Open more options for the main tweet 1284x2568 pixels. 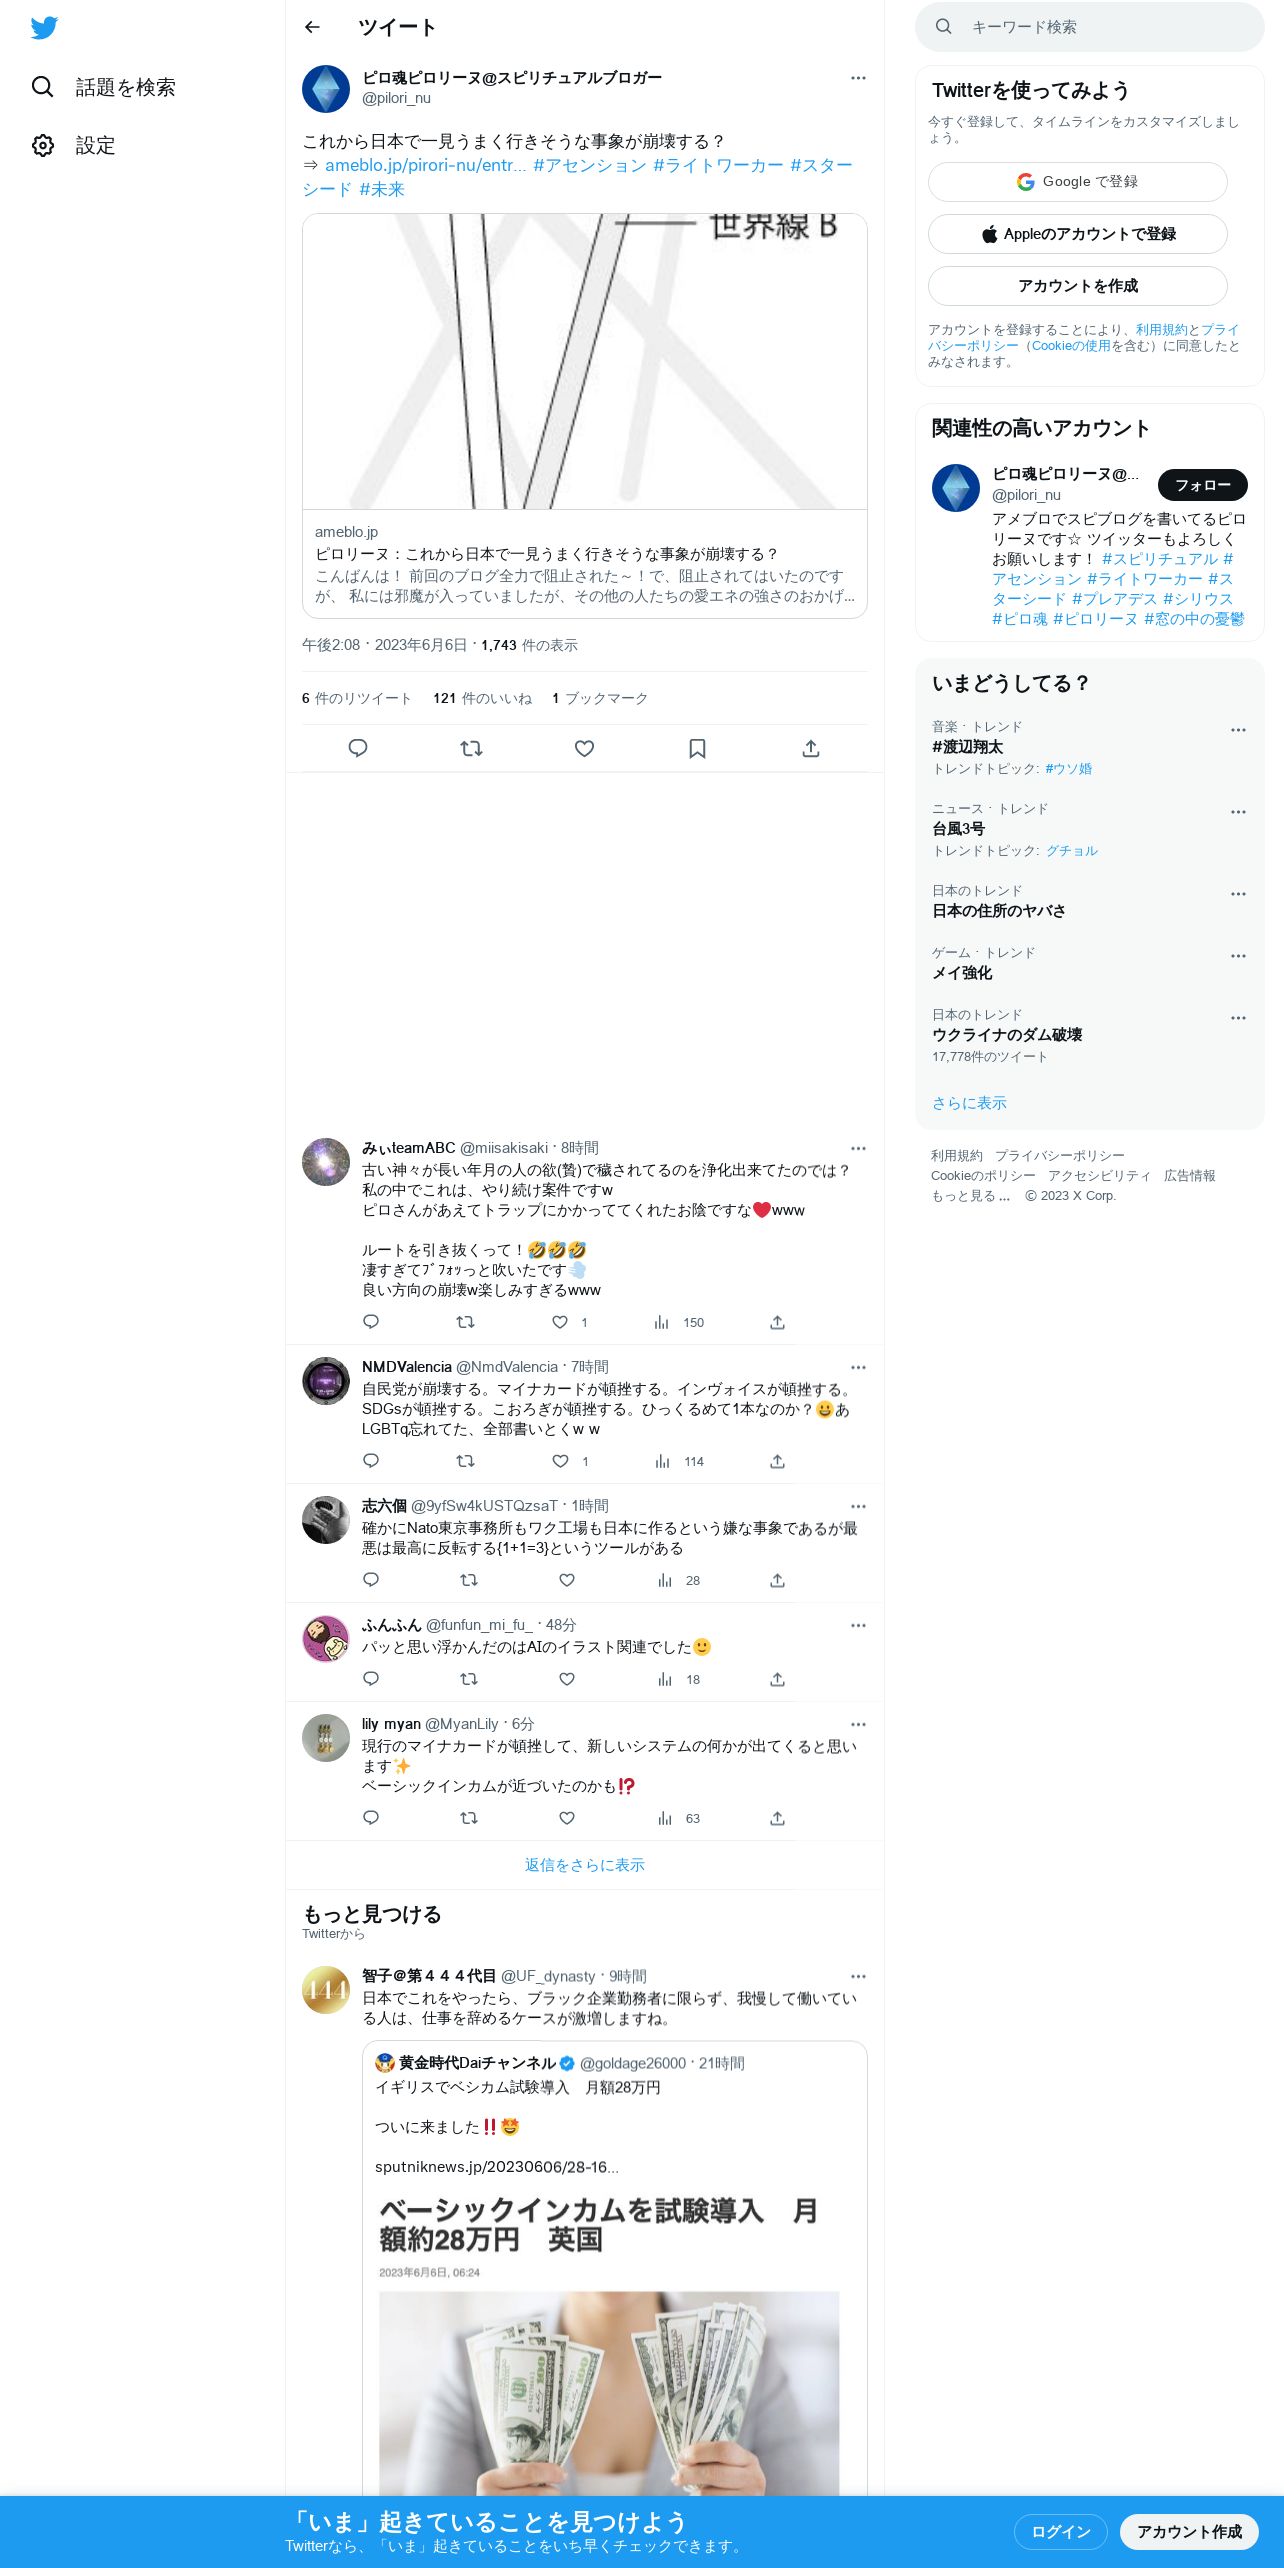pos(858,78)
